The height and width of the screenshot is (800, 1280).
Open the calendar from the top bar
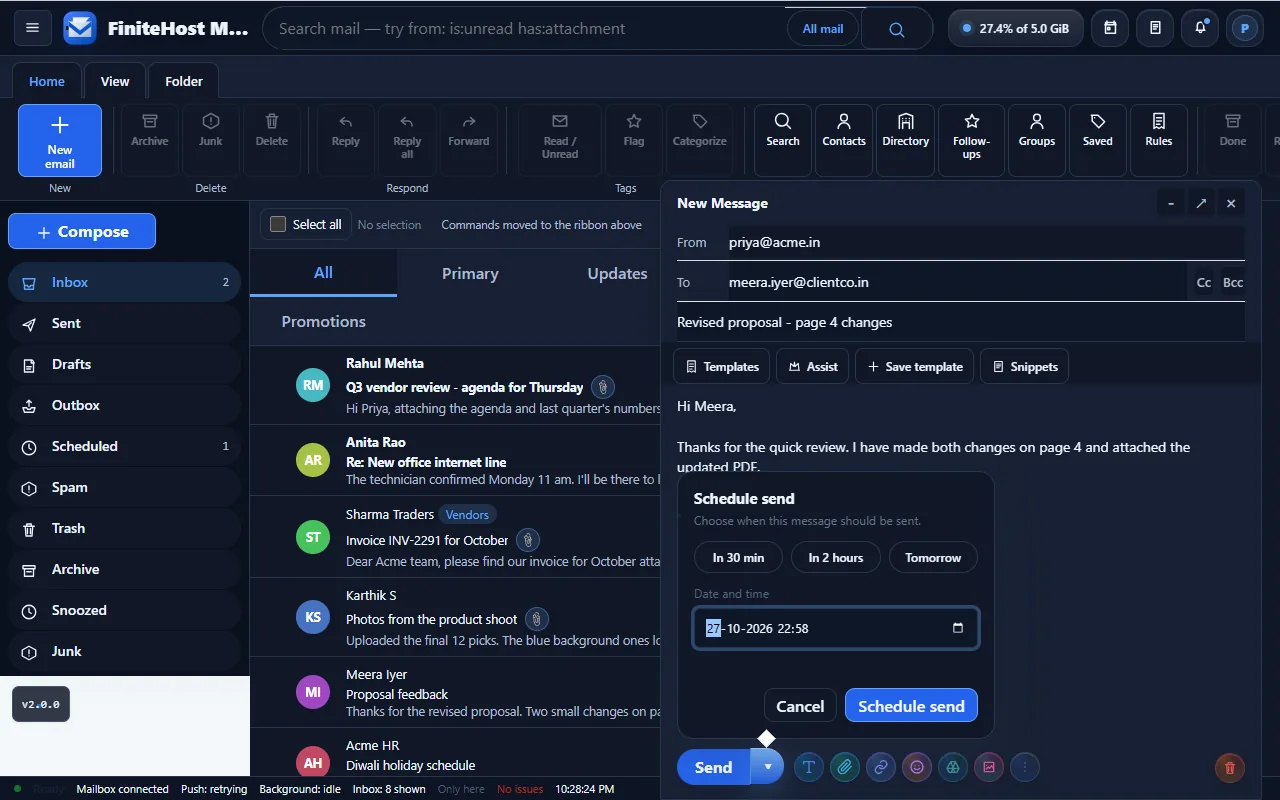1110,28
